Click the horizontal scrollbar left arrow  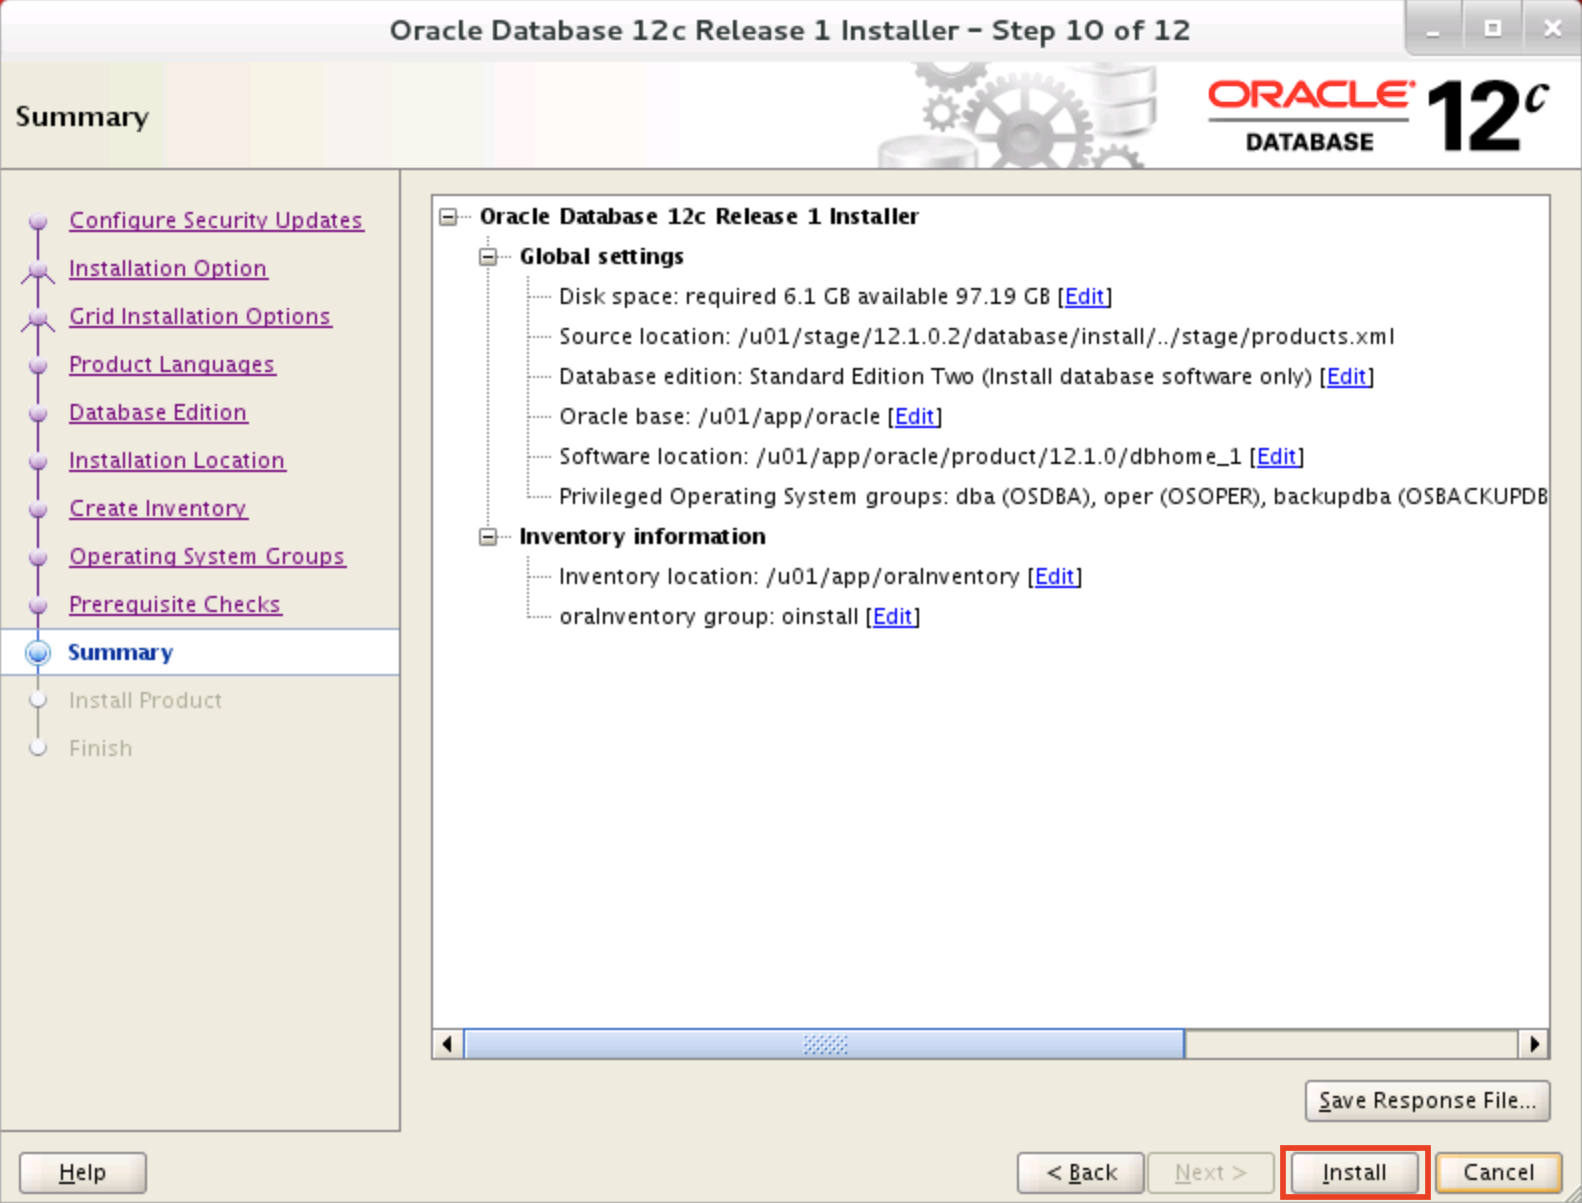448,1044
